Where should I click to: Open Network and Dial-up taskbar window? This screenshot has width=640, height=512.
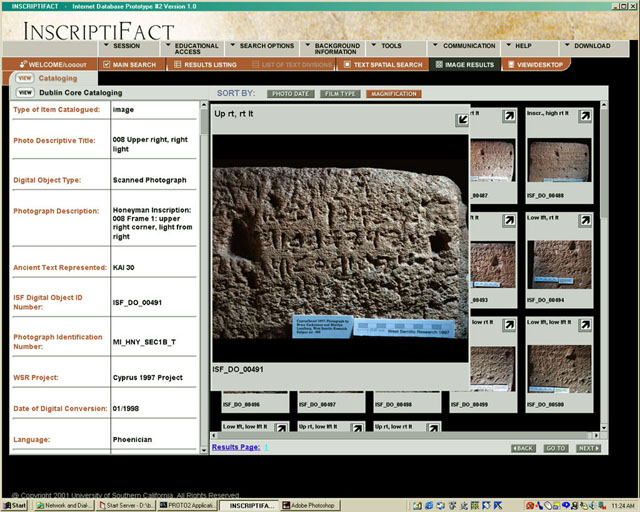64,505
